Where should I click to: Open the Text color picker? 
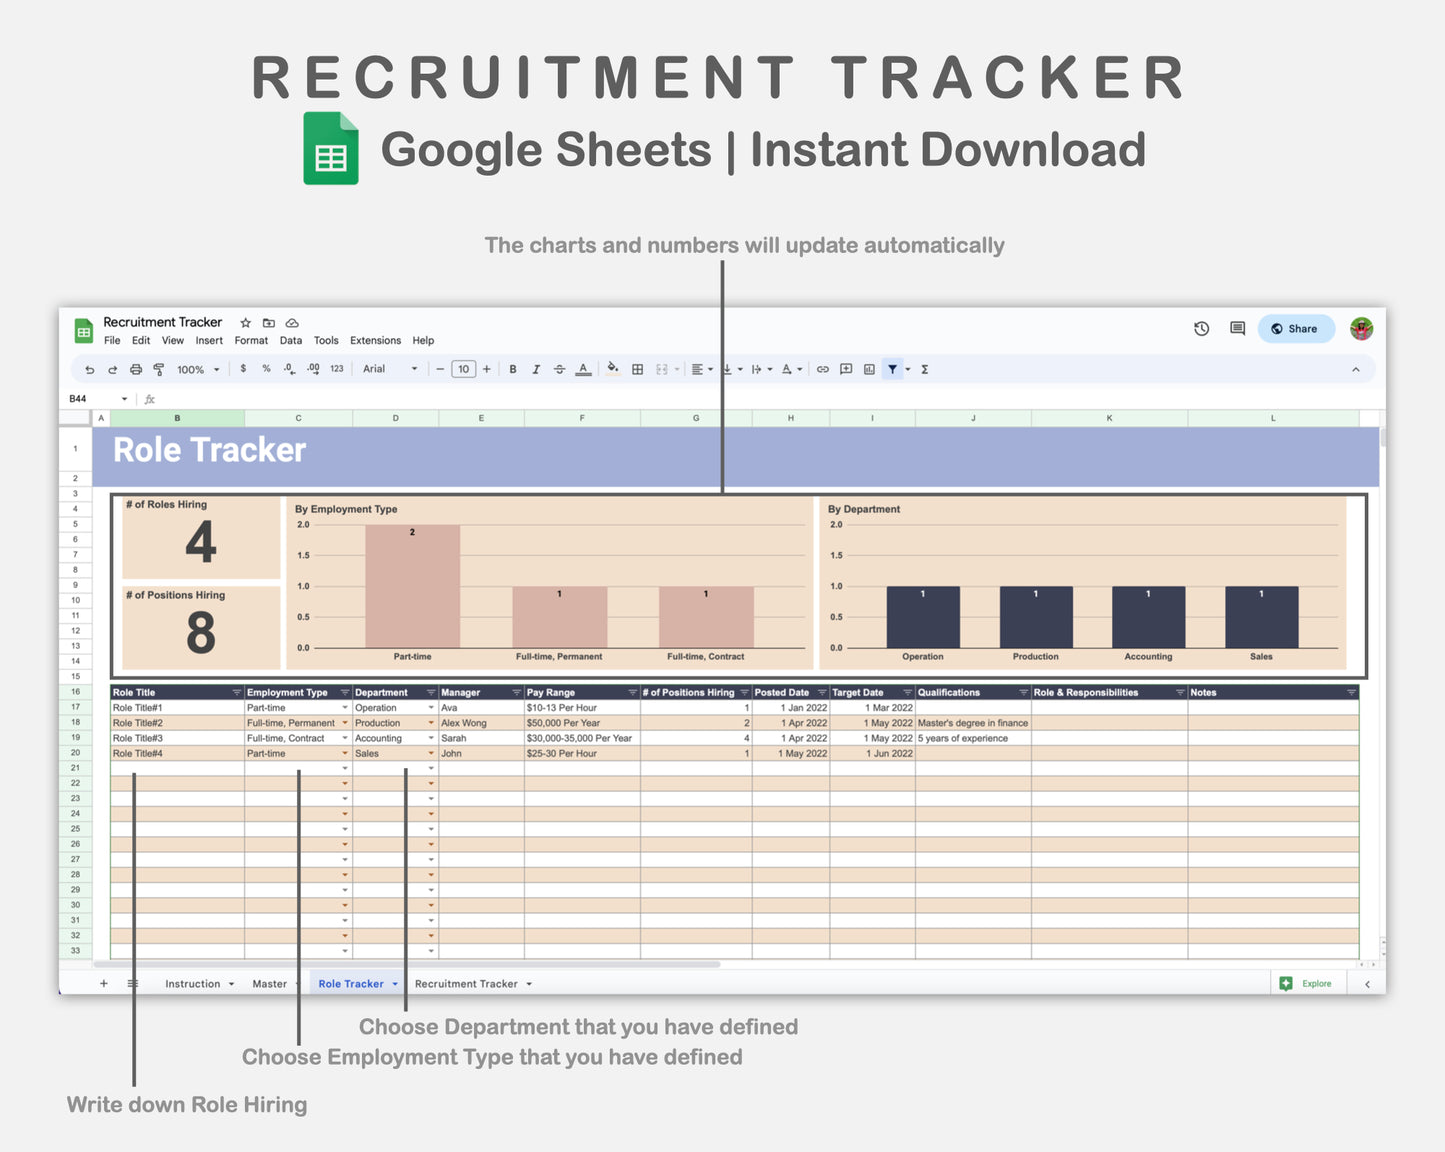pyautogui.click(x=583, y=369)
